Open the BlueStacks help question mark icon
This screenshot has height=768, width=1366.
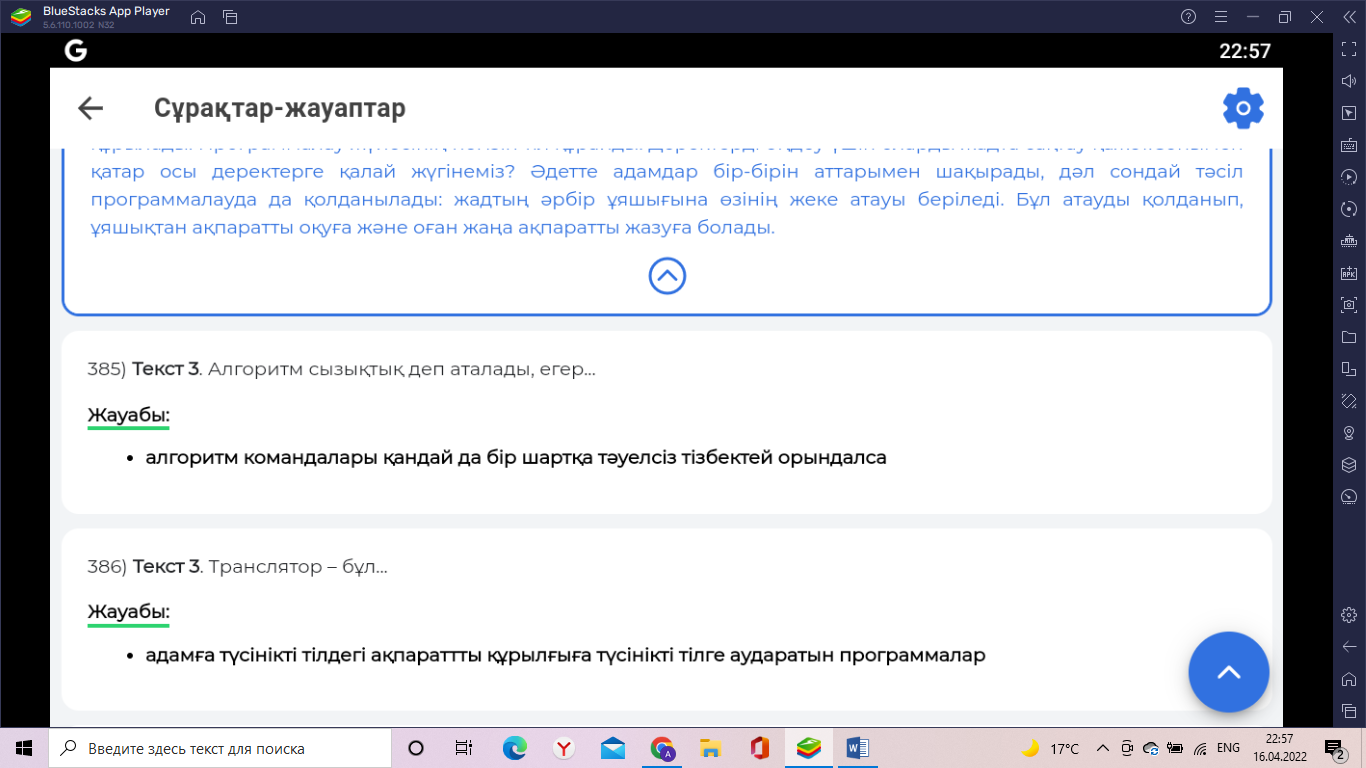tap(1188, 17)
